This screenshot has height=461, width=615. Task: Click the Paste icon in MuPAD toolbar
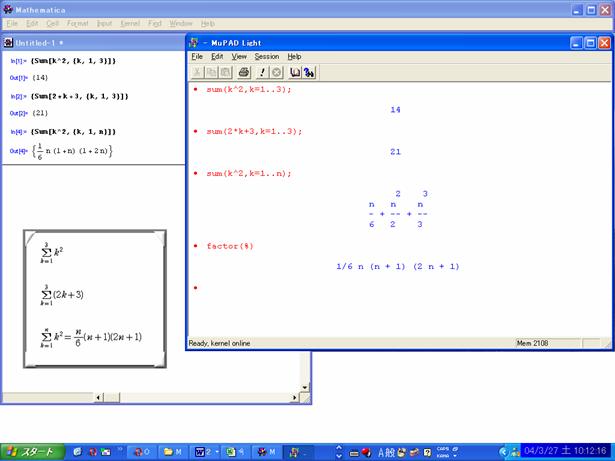pyautogui.click(x=223, y=73)
